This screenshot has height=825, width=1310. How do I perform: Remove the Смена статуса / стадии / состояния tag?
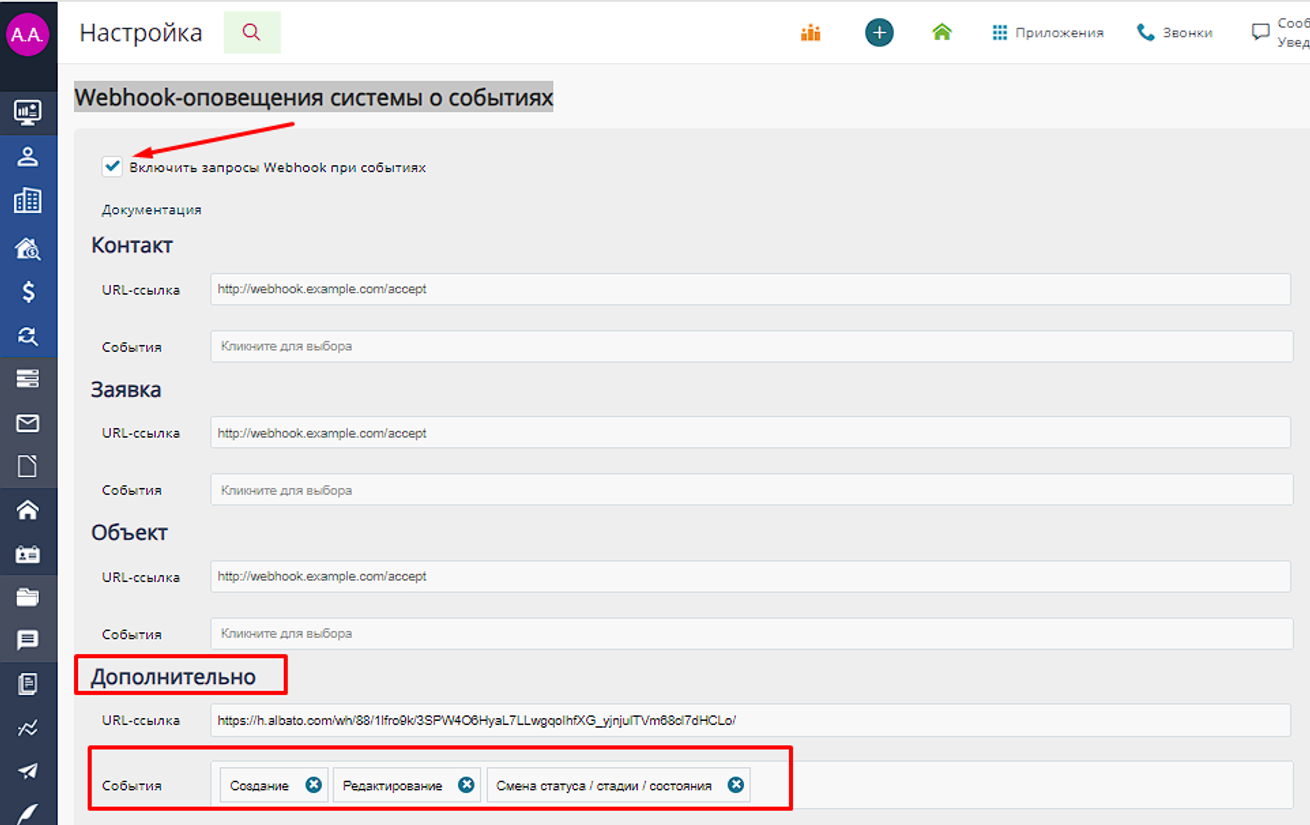[x=736, y=785]
